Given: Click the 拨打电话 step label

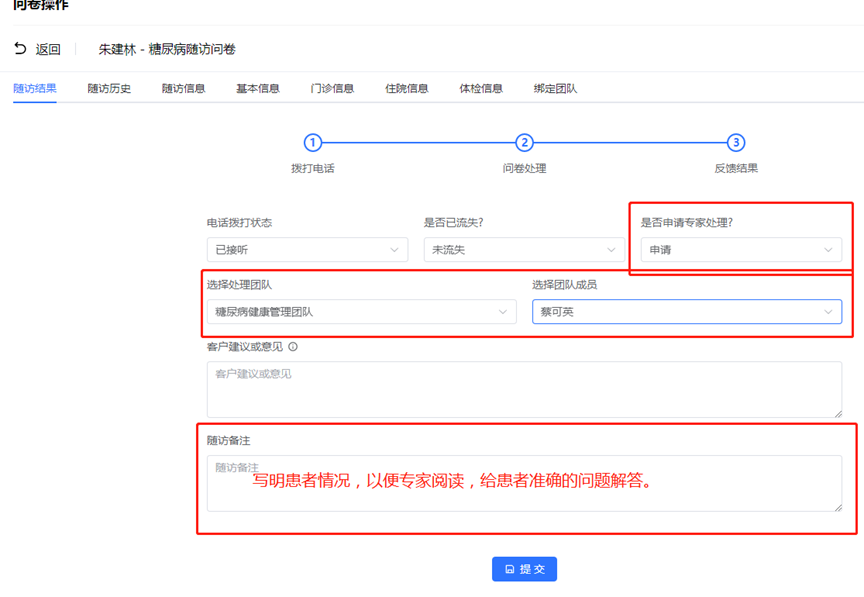Looking at the screenshot, I should [x=312, y=168].
